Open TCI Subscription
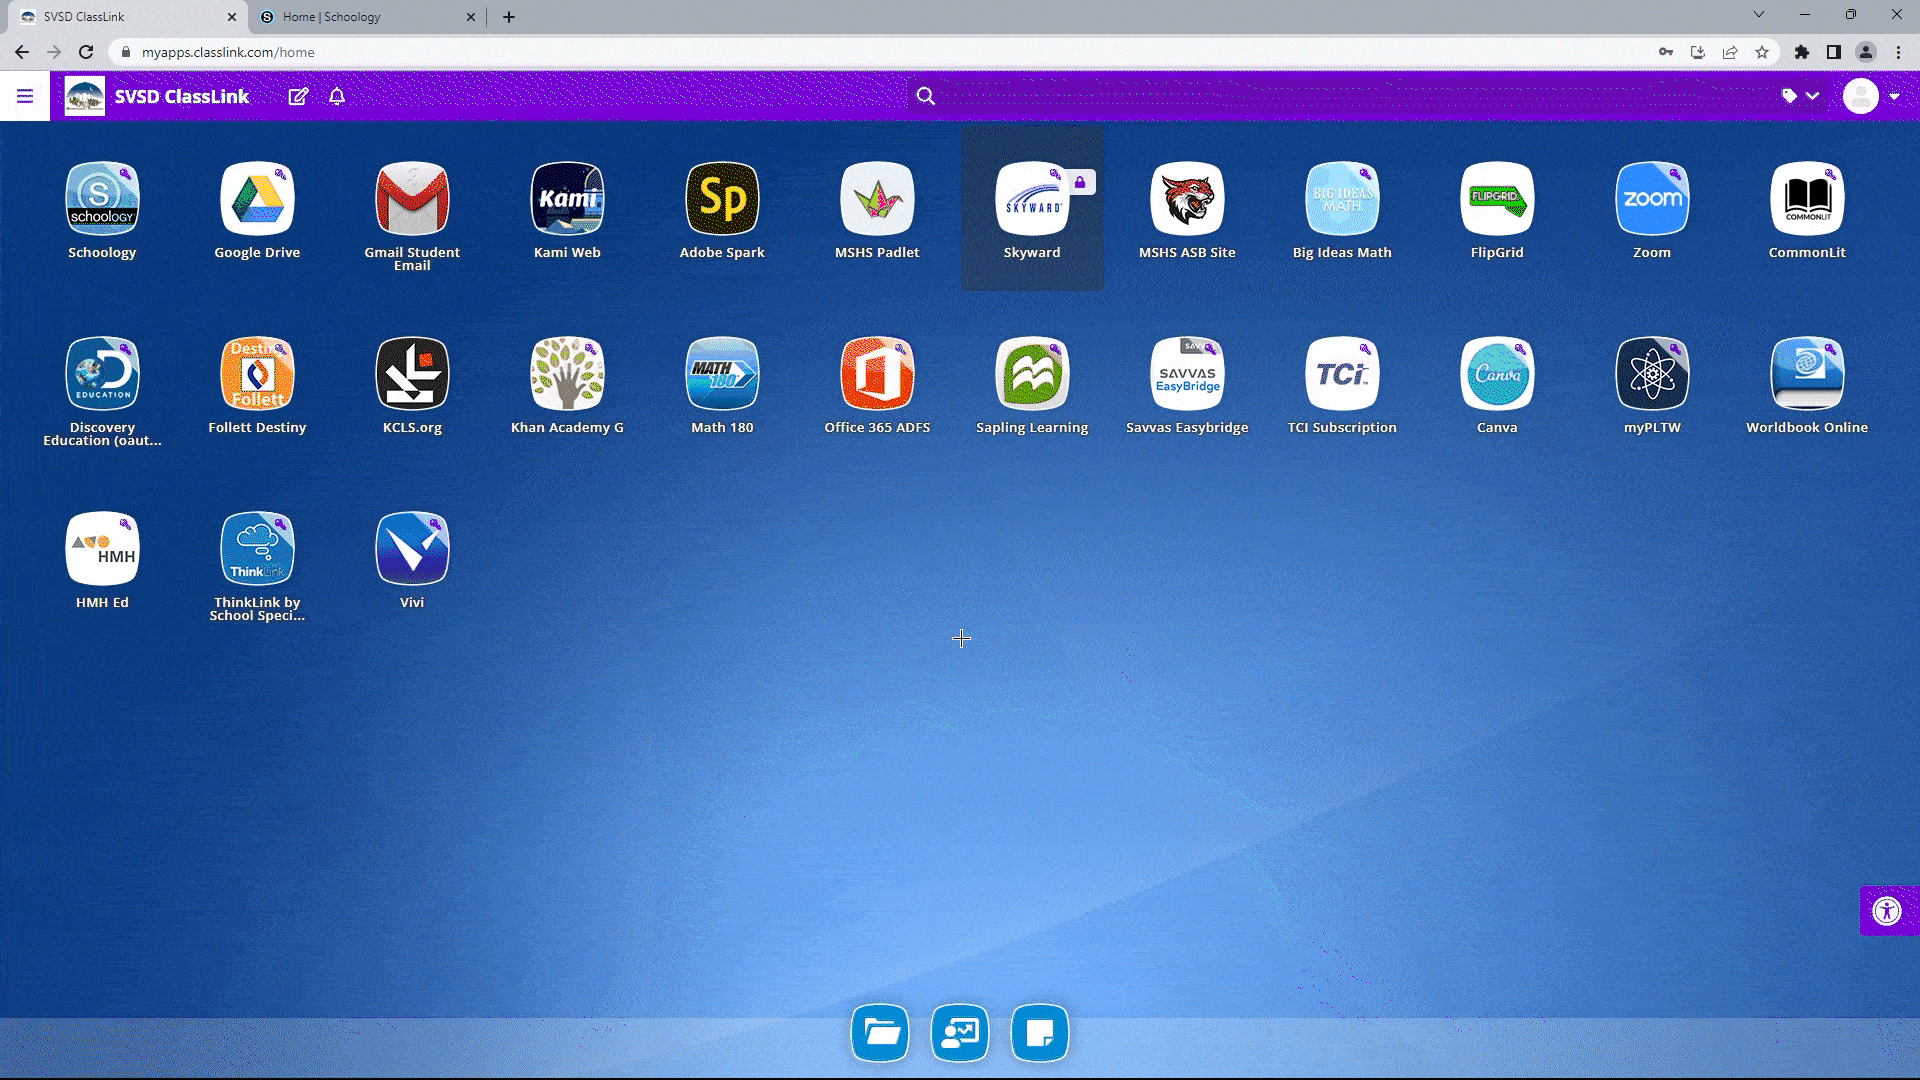This screenshot has width=1920, height=1080. click(x=1342, y=374)
